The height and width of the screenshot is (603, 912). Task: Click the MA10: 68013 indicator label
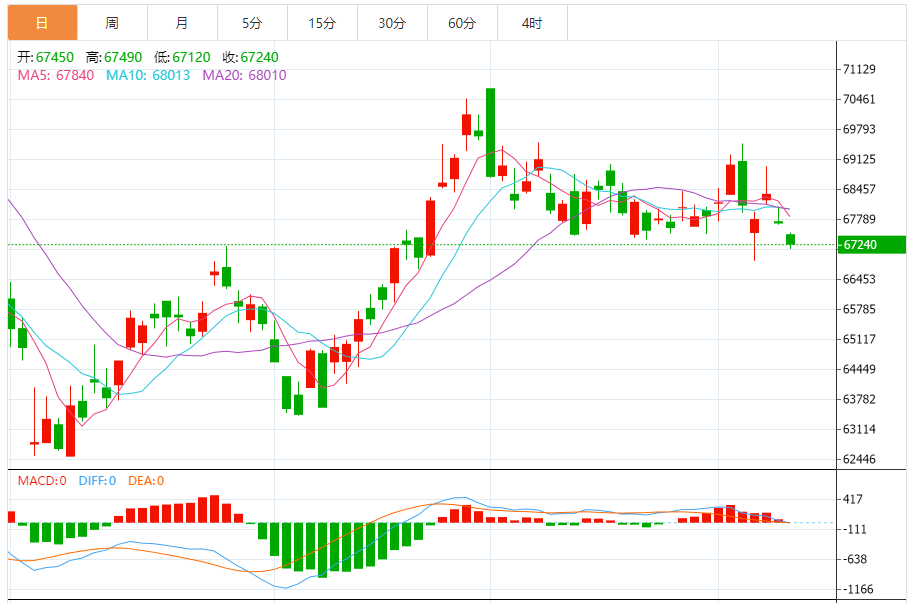148,75
